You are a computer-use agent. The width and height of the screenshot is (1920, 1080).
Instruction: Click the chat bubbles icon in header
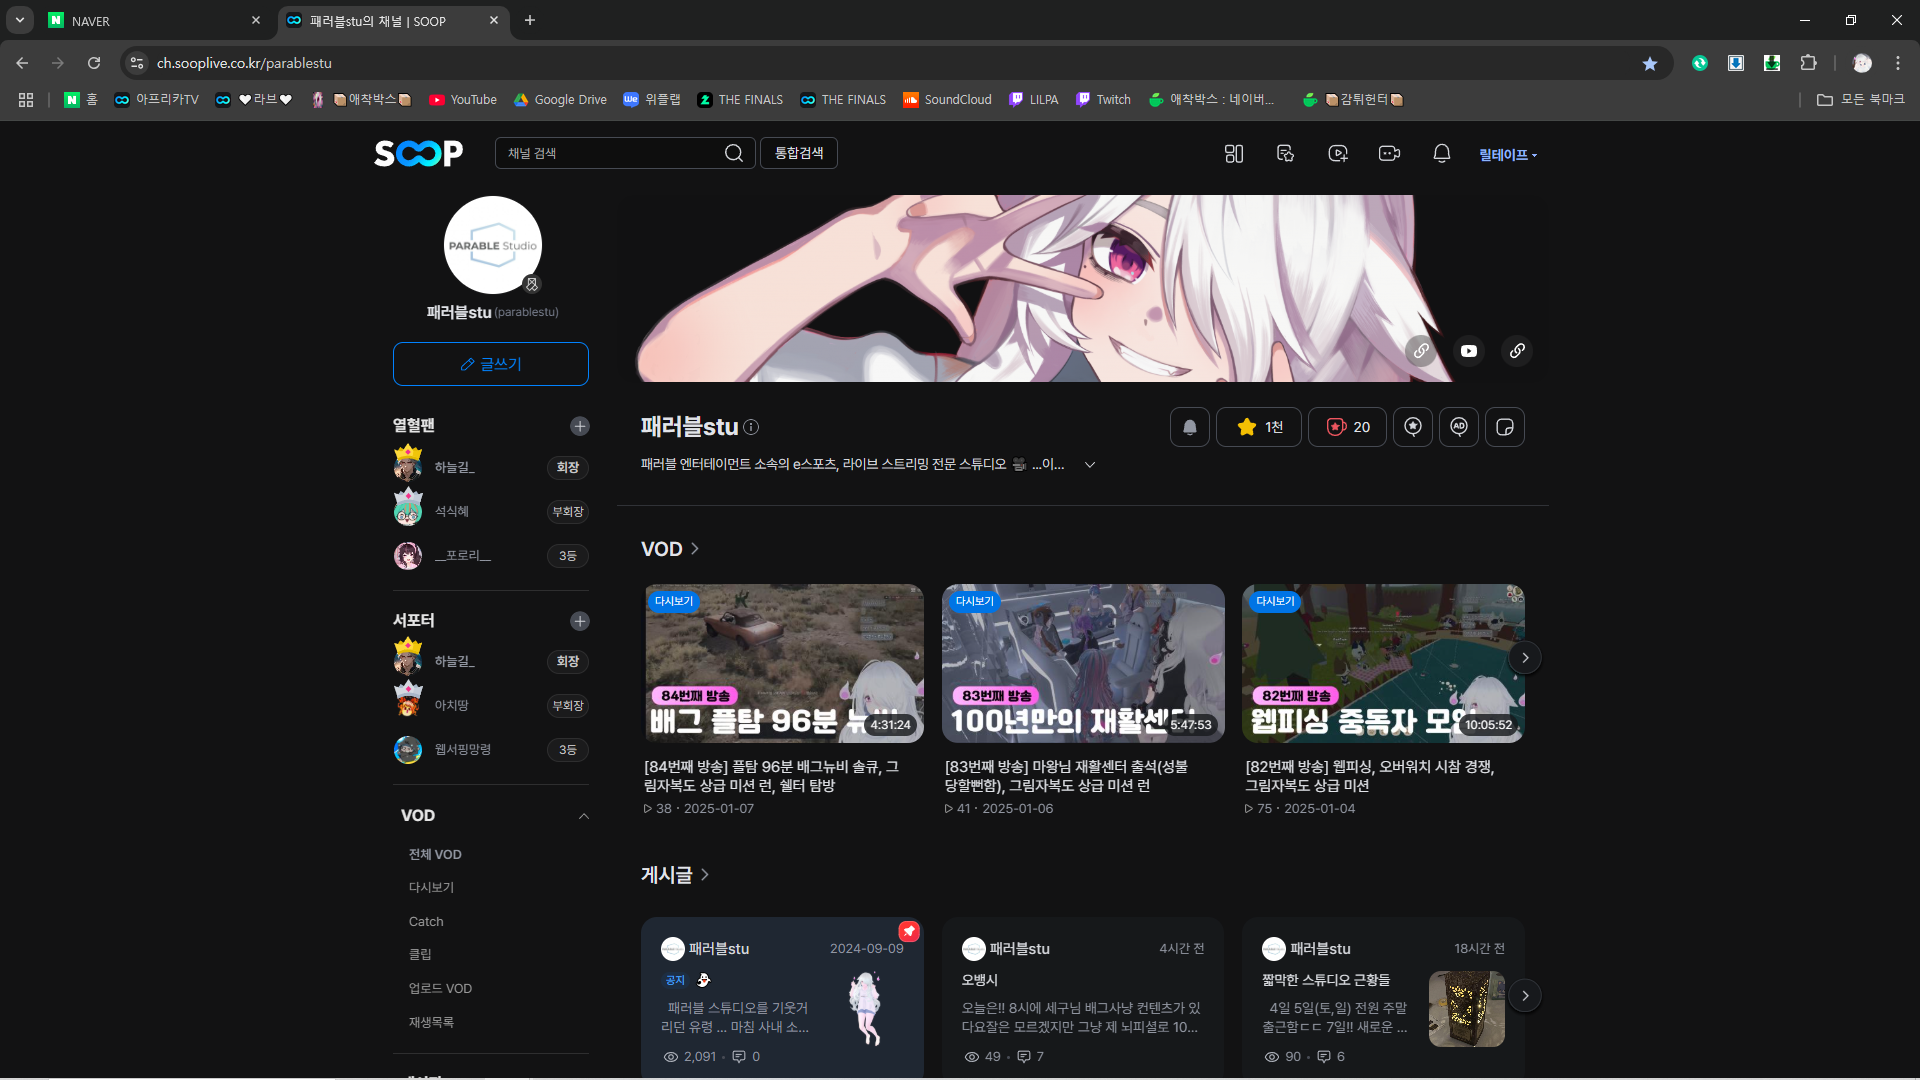[x=1286, y=154]
